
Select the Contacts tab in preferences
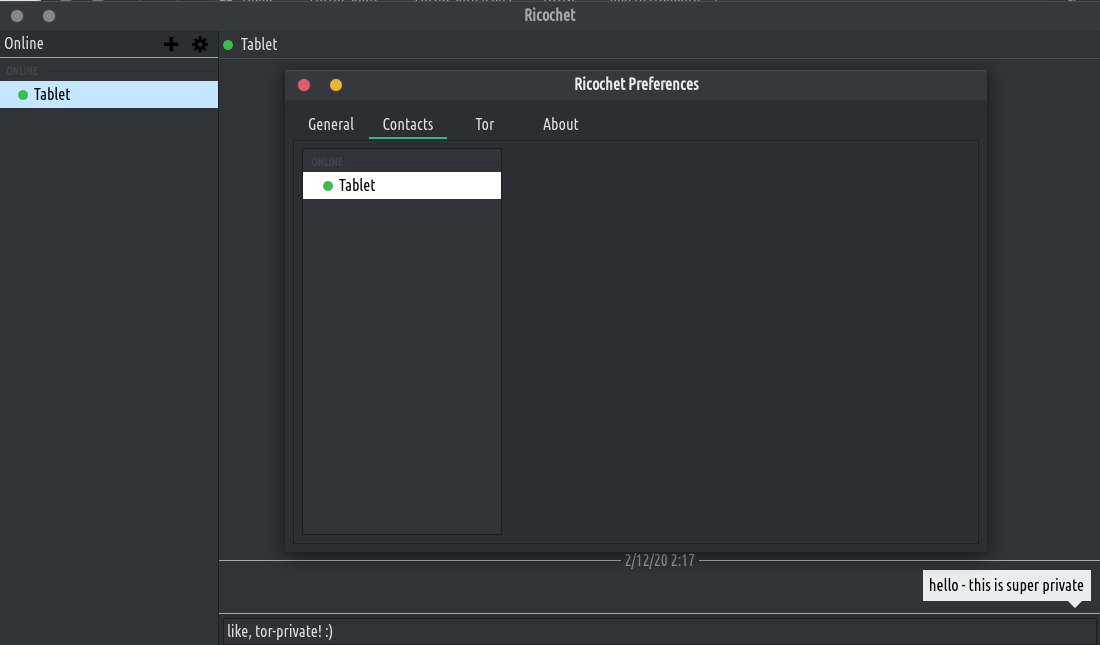(408, 125)
